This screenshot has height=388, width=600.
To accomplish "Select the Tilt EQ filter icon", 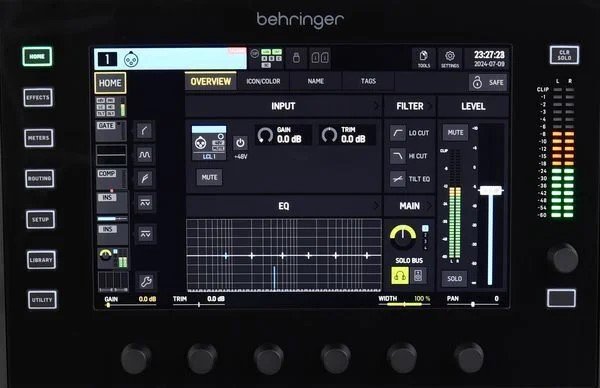I will pyautogui.click(x=398, y=179).
